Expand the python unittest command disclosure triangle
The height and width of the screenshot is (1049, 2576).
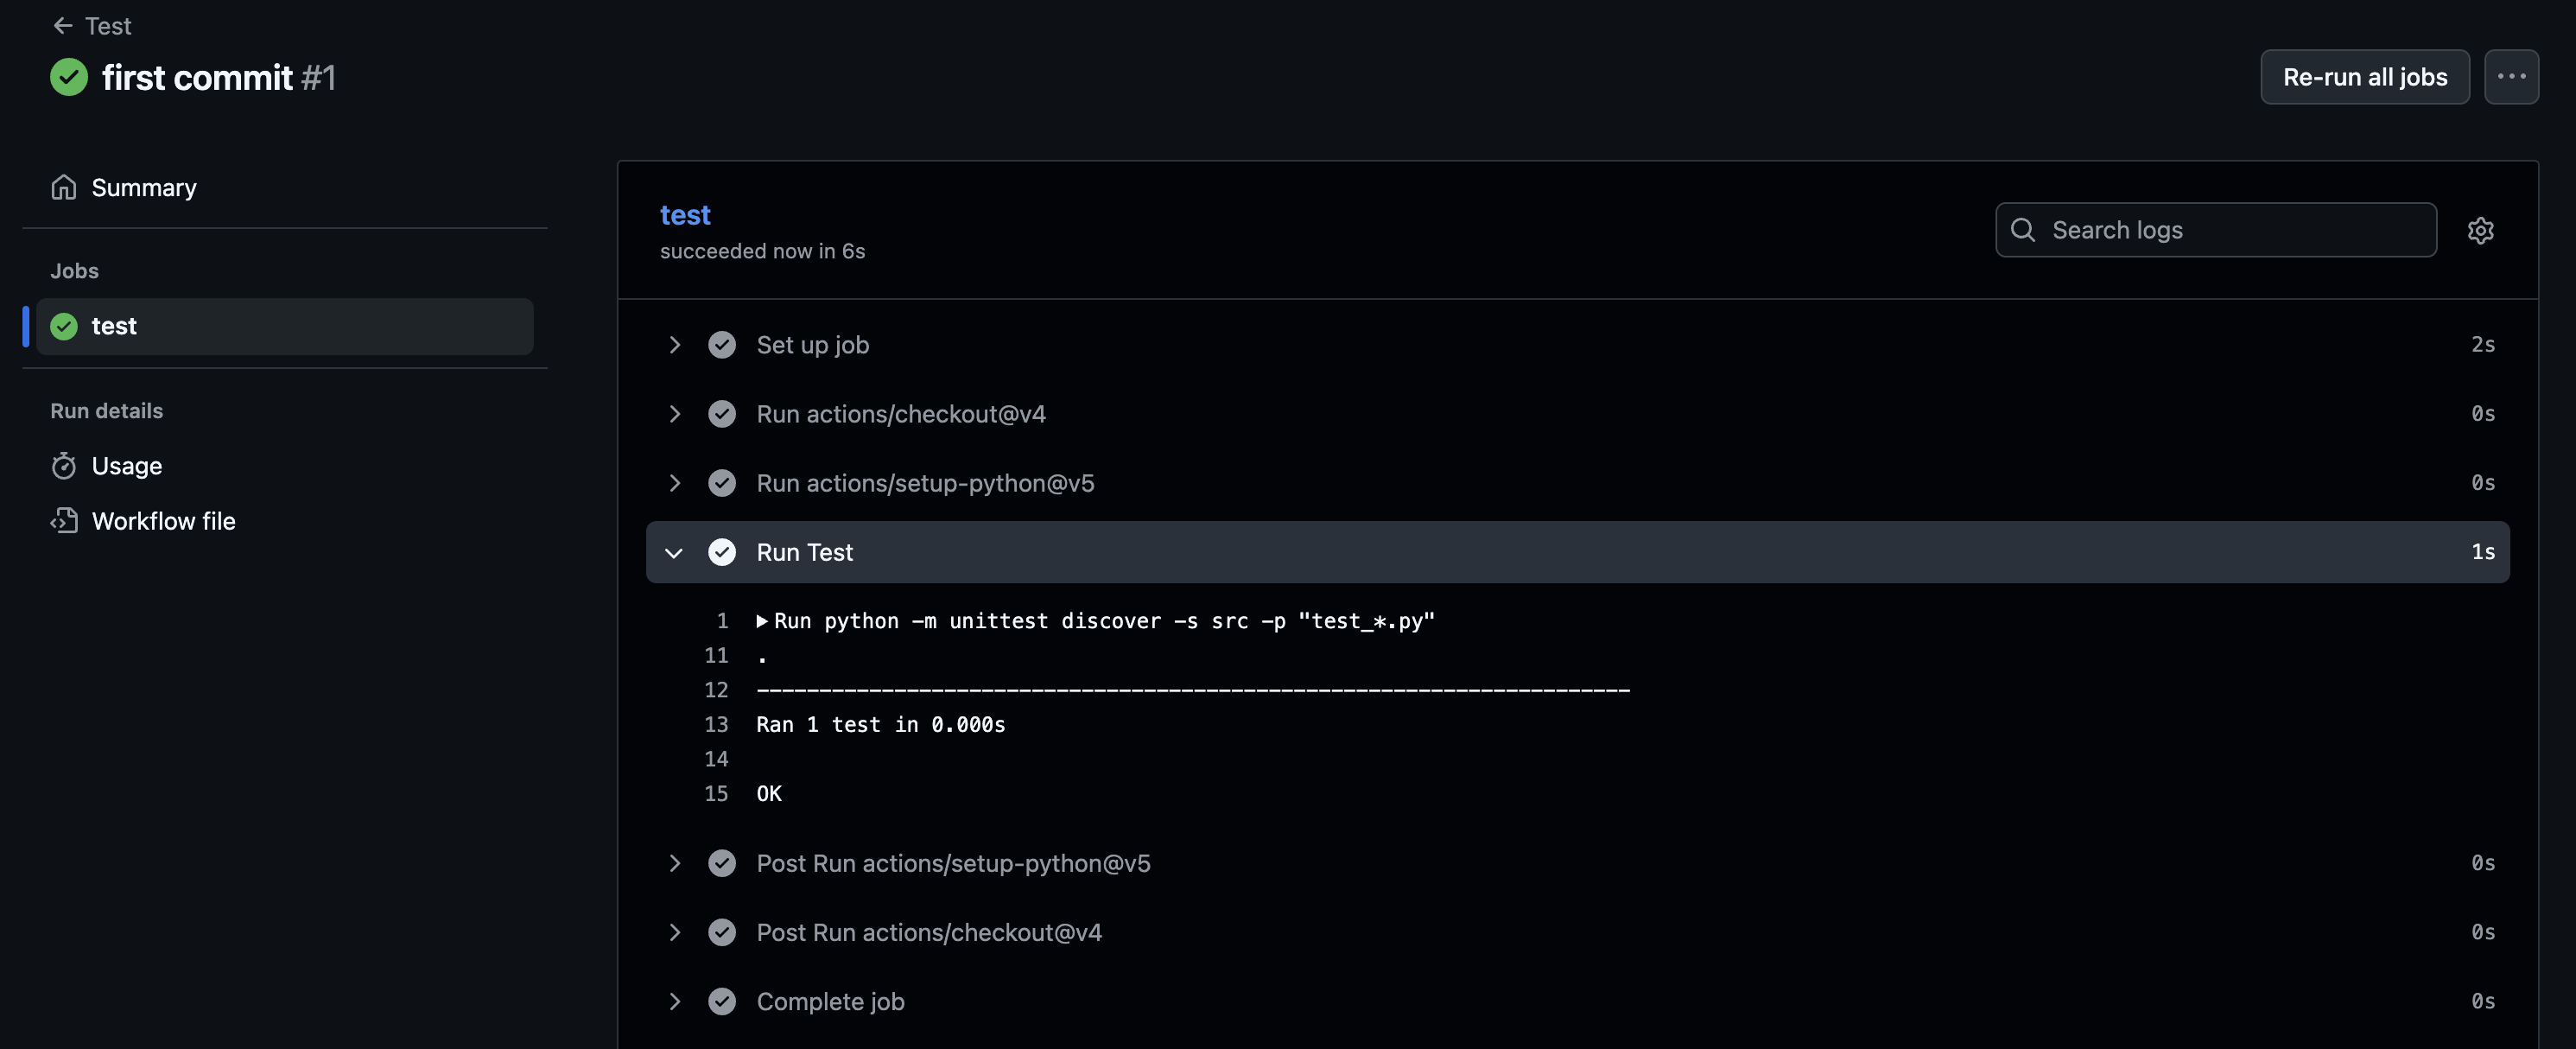762,621
